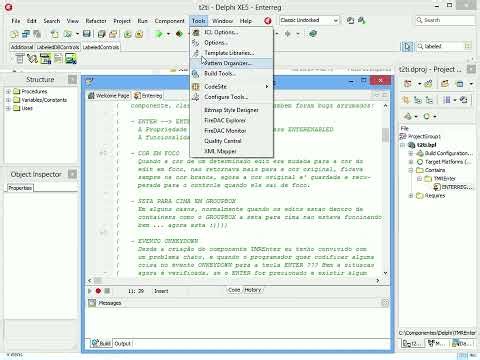
Task: Click Run Without Debugging icon
Action: pyautogui.click(x=179, y=34)
